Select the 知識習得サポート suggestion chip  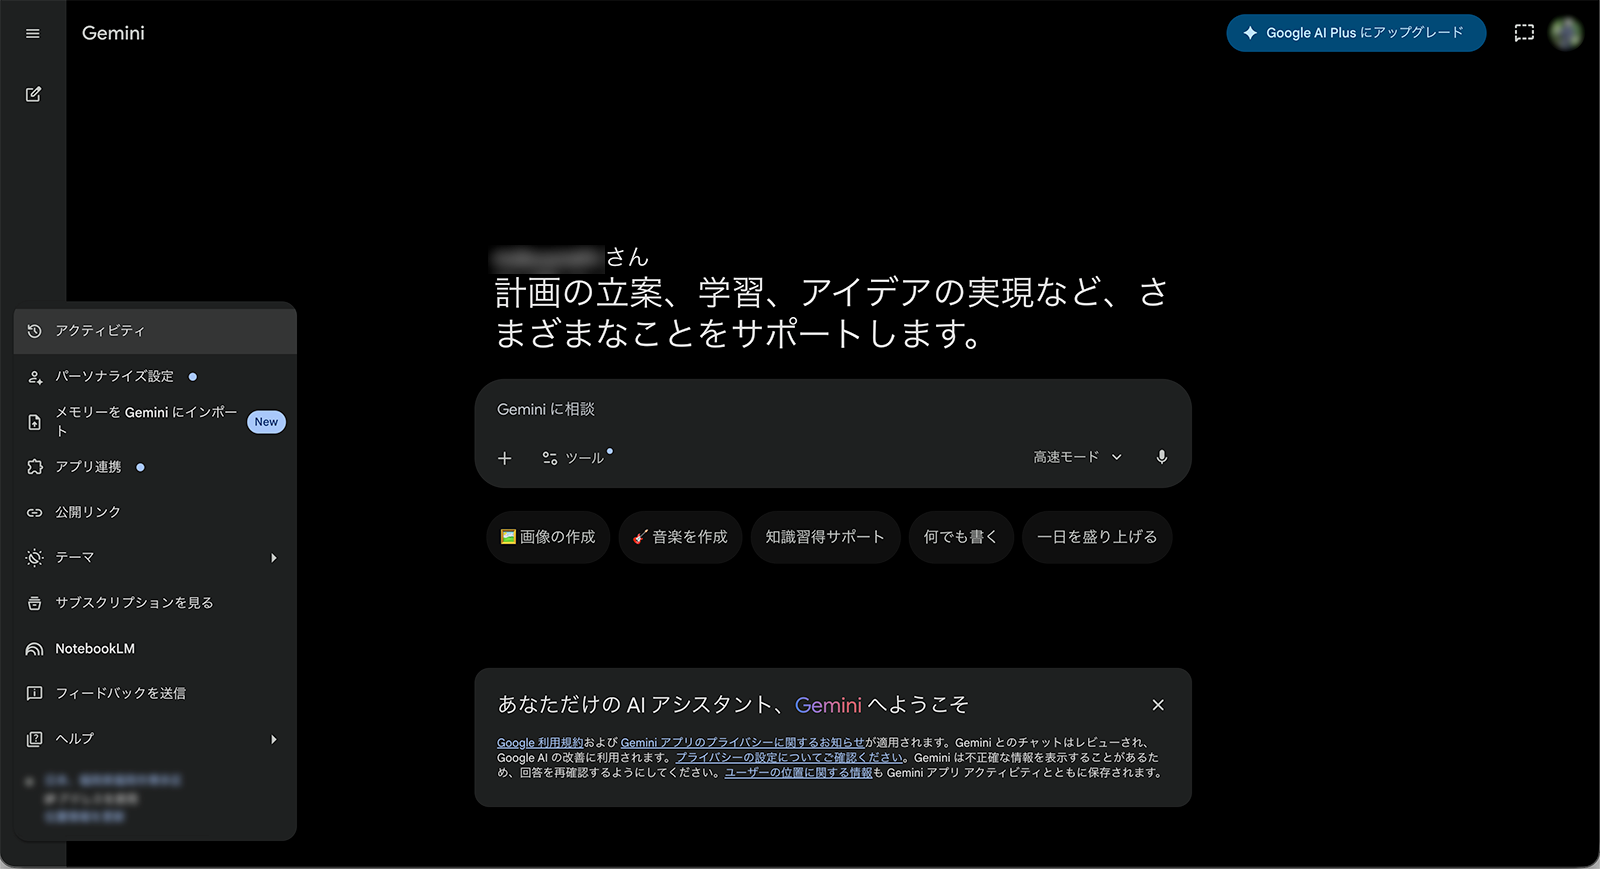825,537
